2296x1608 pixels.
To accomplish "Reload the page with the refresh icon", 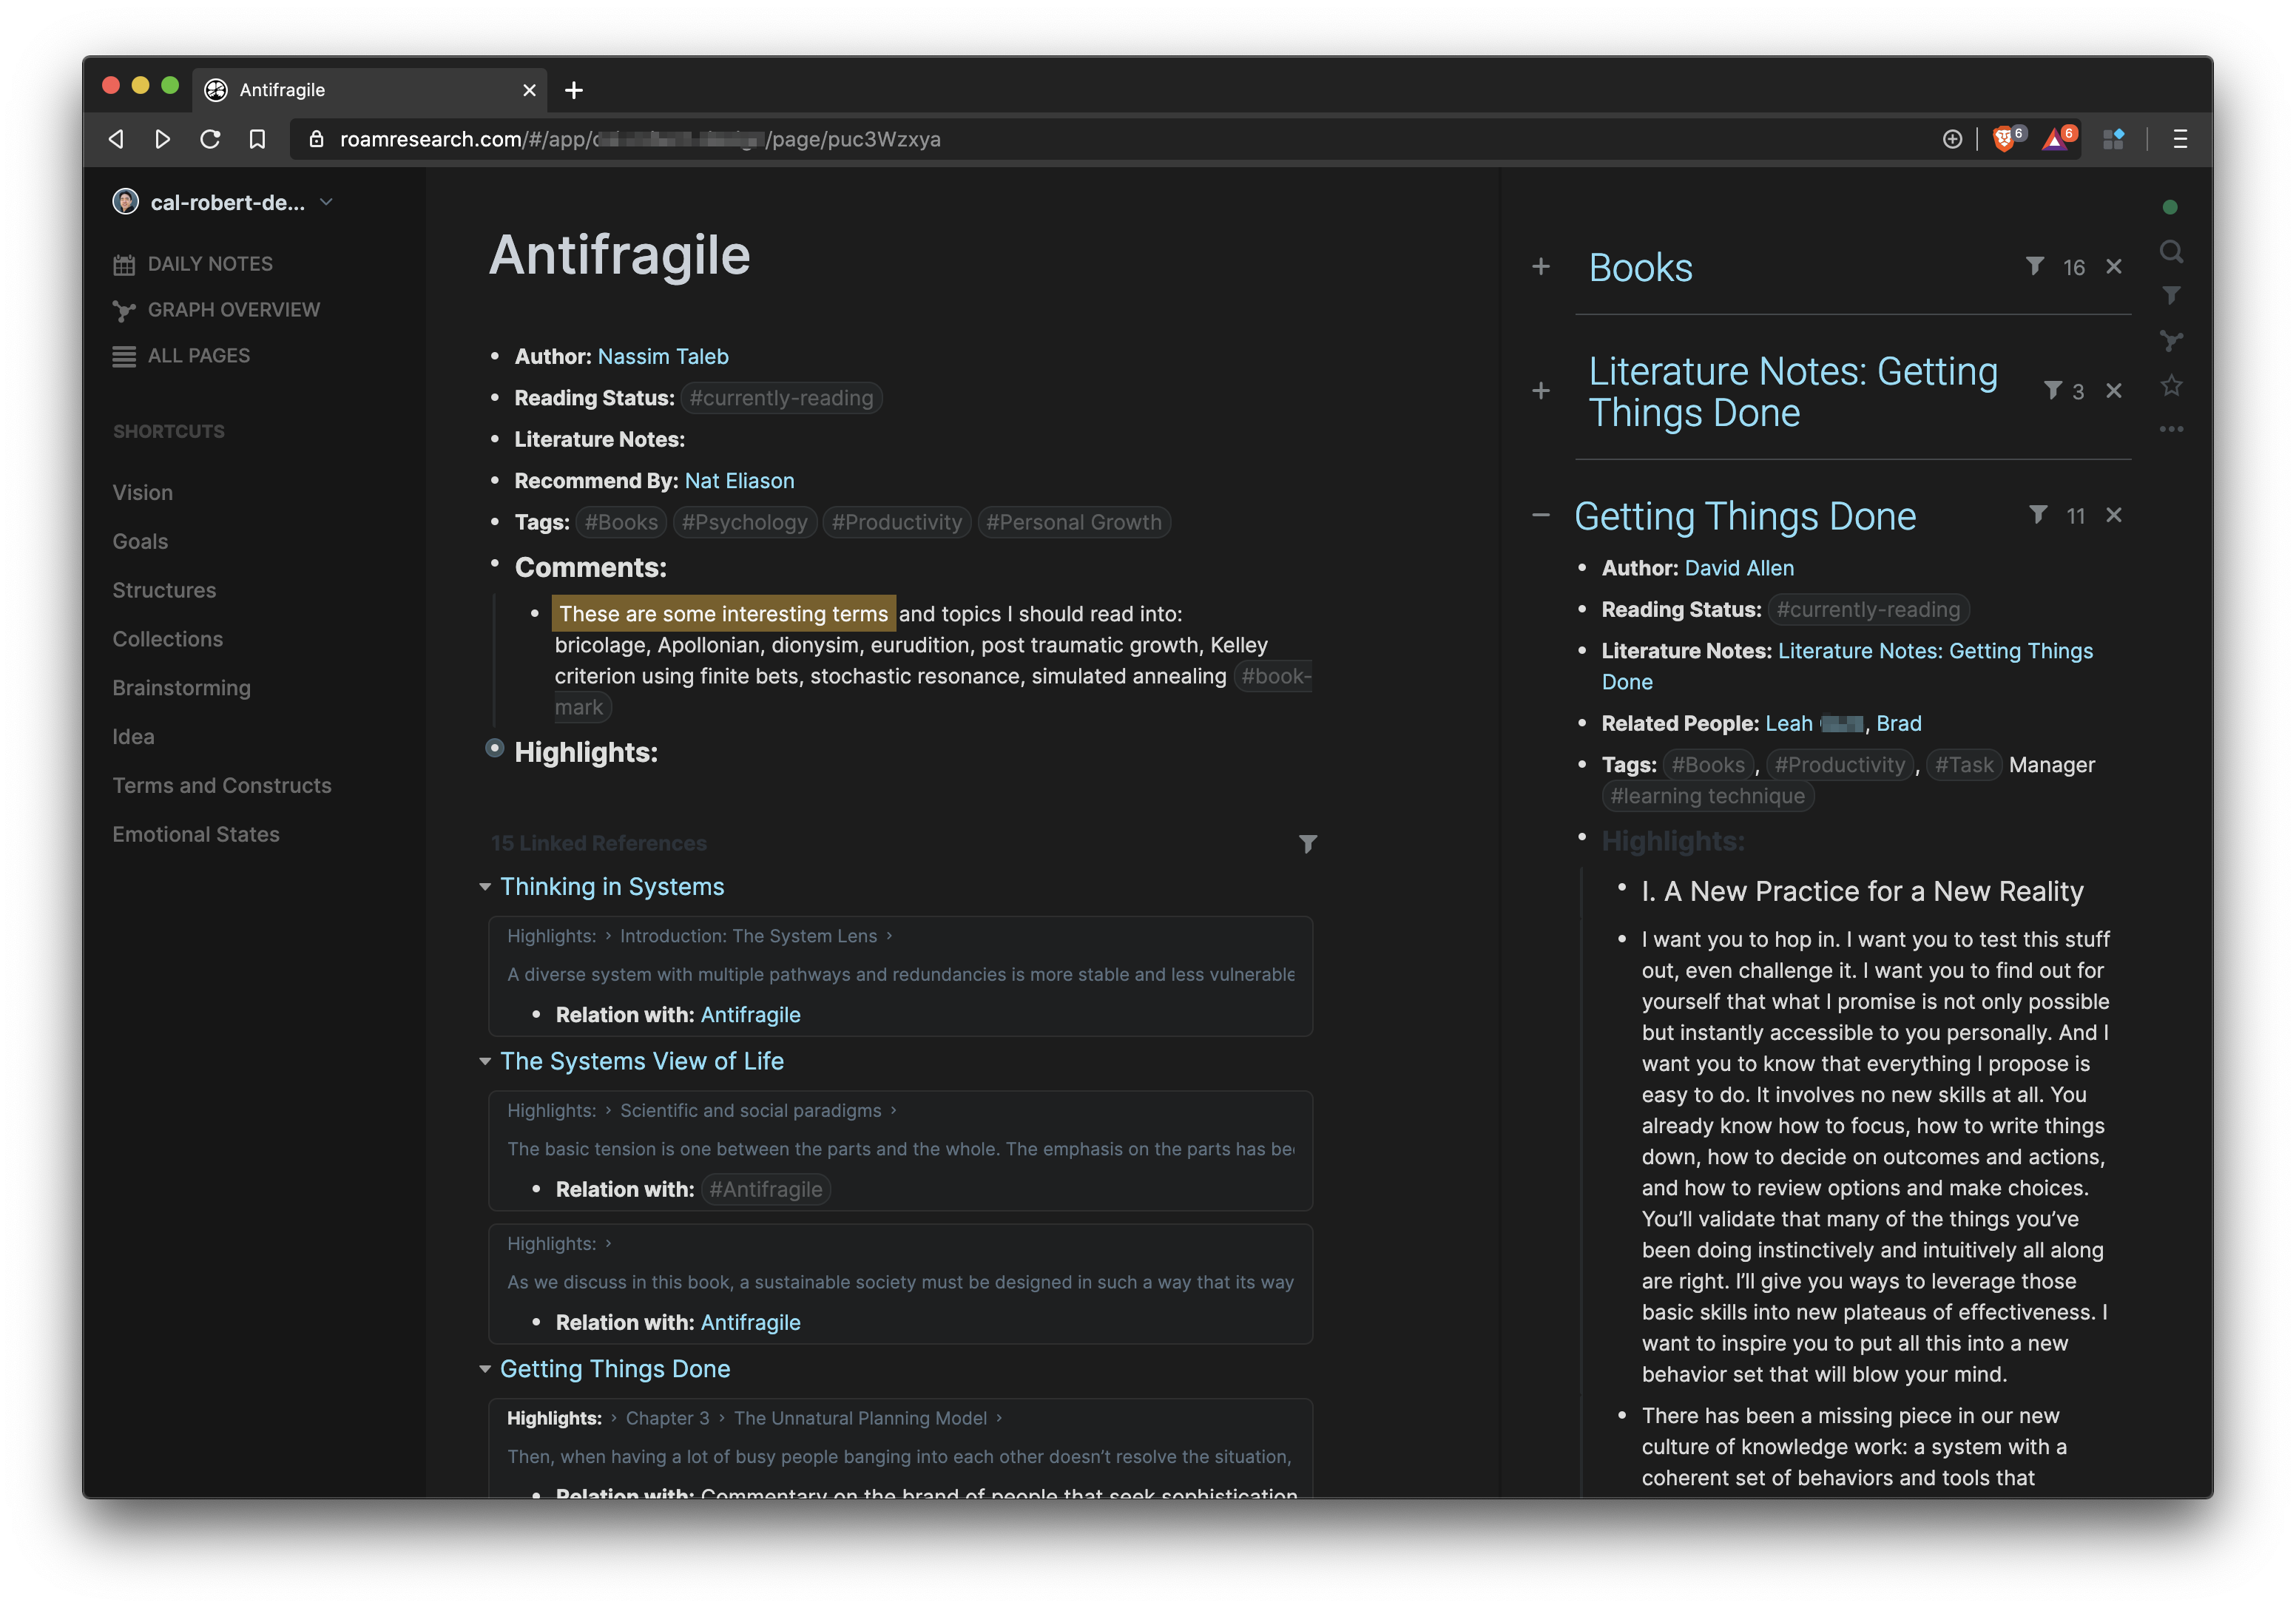I will click(210, 139).
